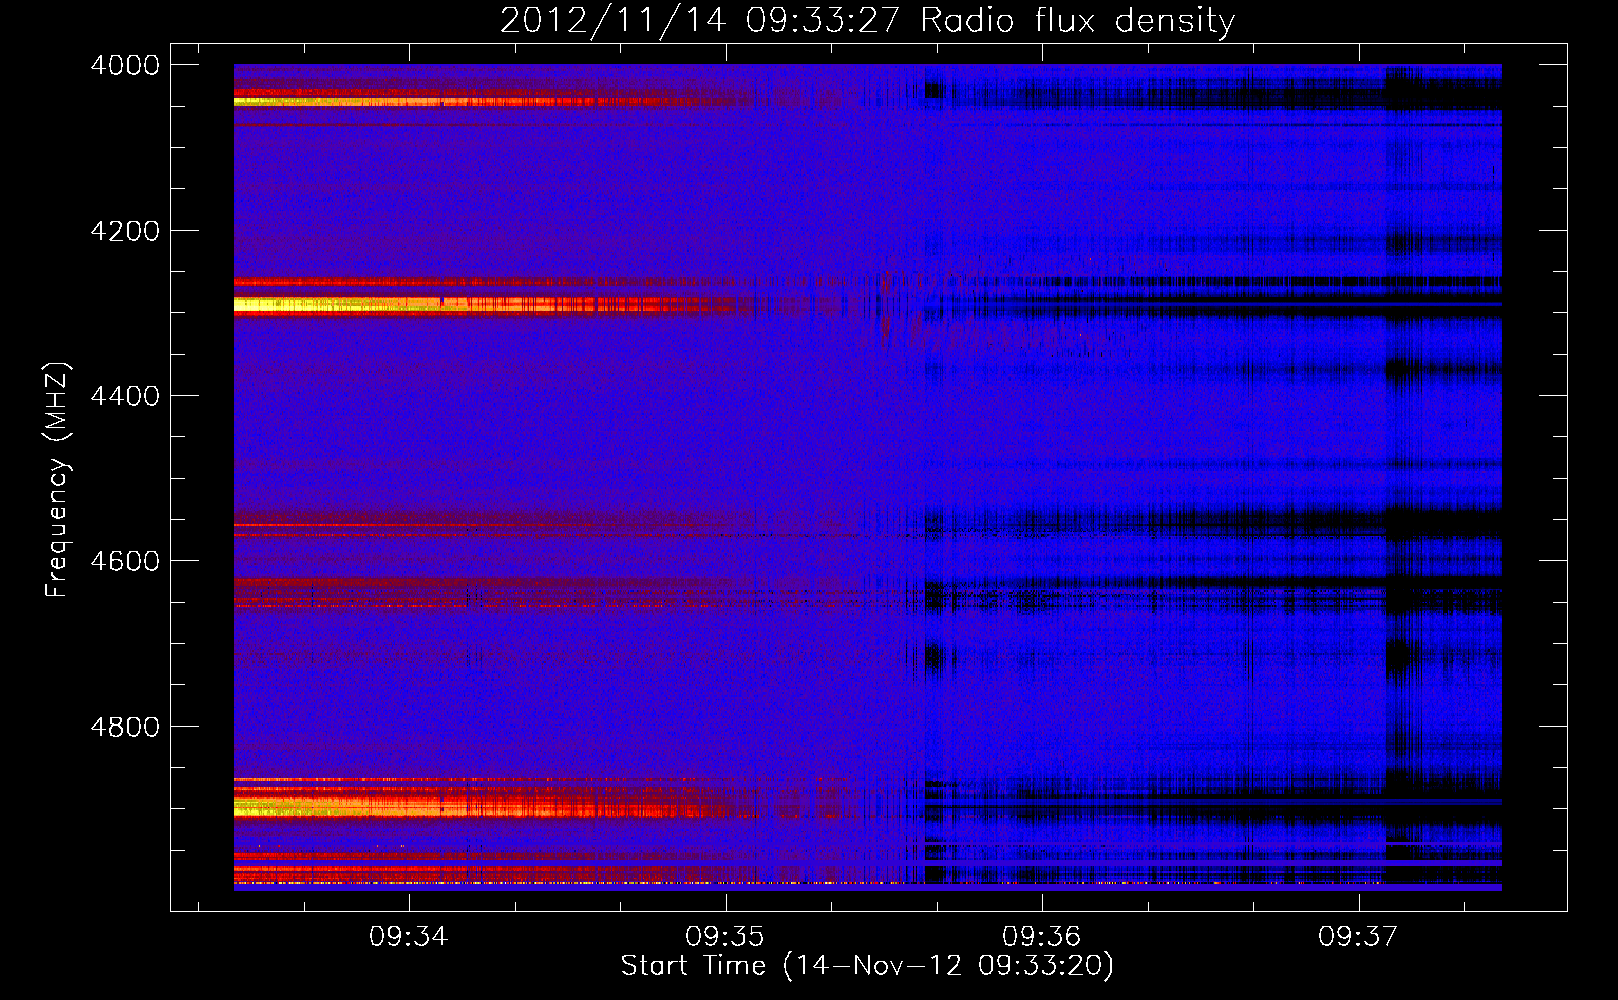Select the 09:34 time axis label

(x=409, y=937)
